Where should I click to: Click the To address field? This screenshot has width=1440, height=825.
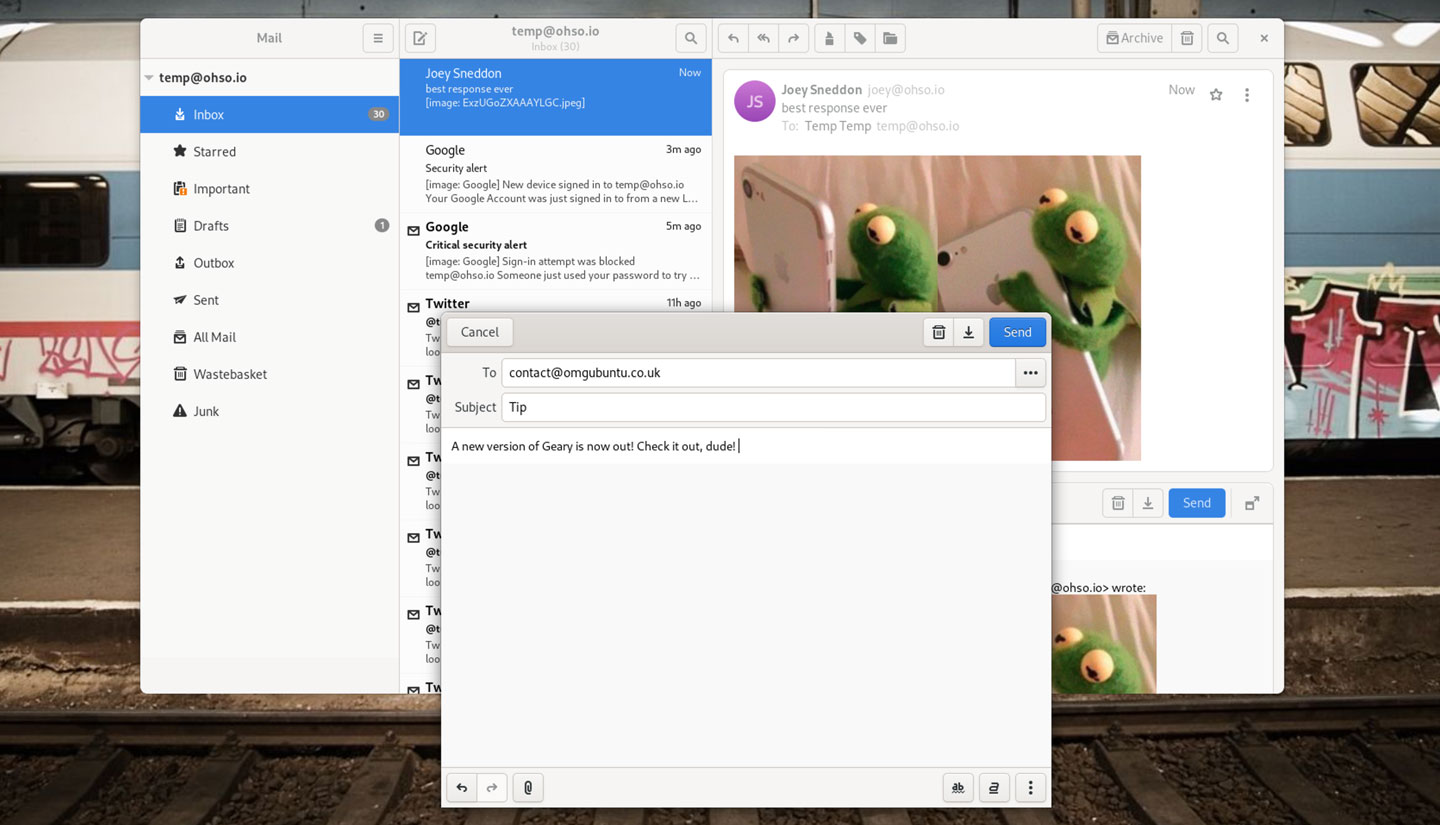pos(758,373)
